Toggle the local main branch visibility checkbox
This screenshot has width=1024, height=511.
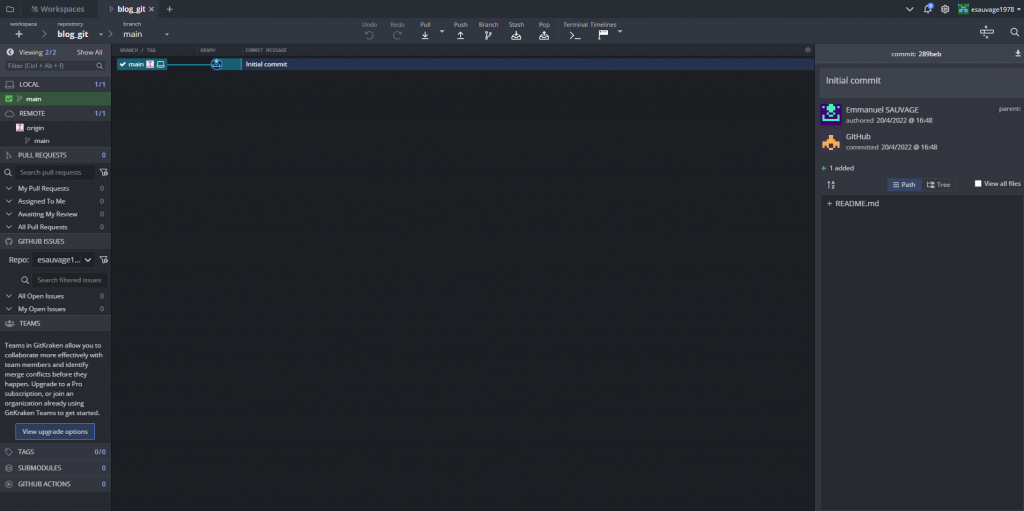[x=8, y=99]
